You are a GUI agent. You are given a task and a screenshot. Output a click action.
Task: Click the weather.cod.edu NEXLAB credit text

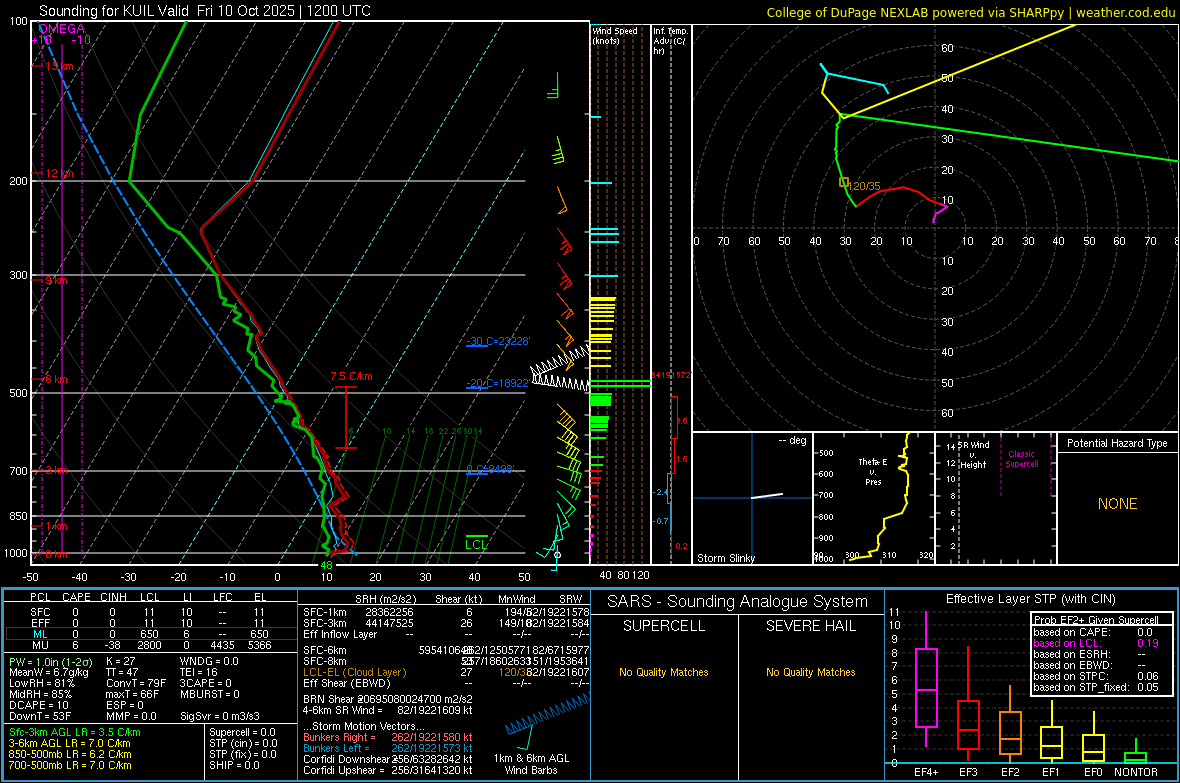[970, 12]
